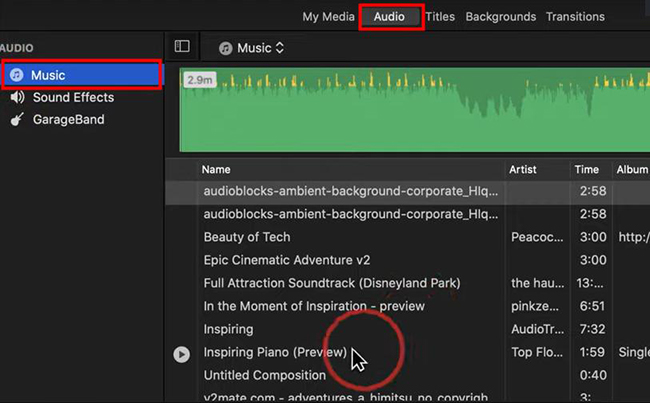Viewport: 650px width, 403px height.
Task: Open the Titles tab
Action: point(440,17)
